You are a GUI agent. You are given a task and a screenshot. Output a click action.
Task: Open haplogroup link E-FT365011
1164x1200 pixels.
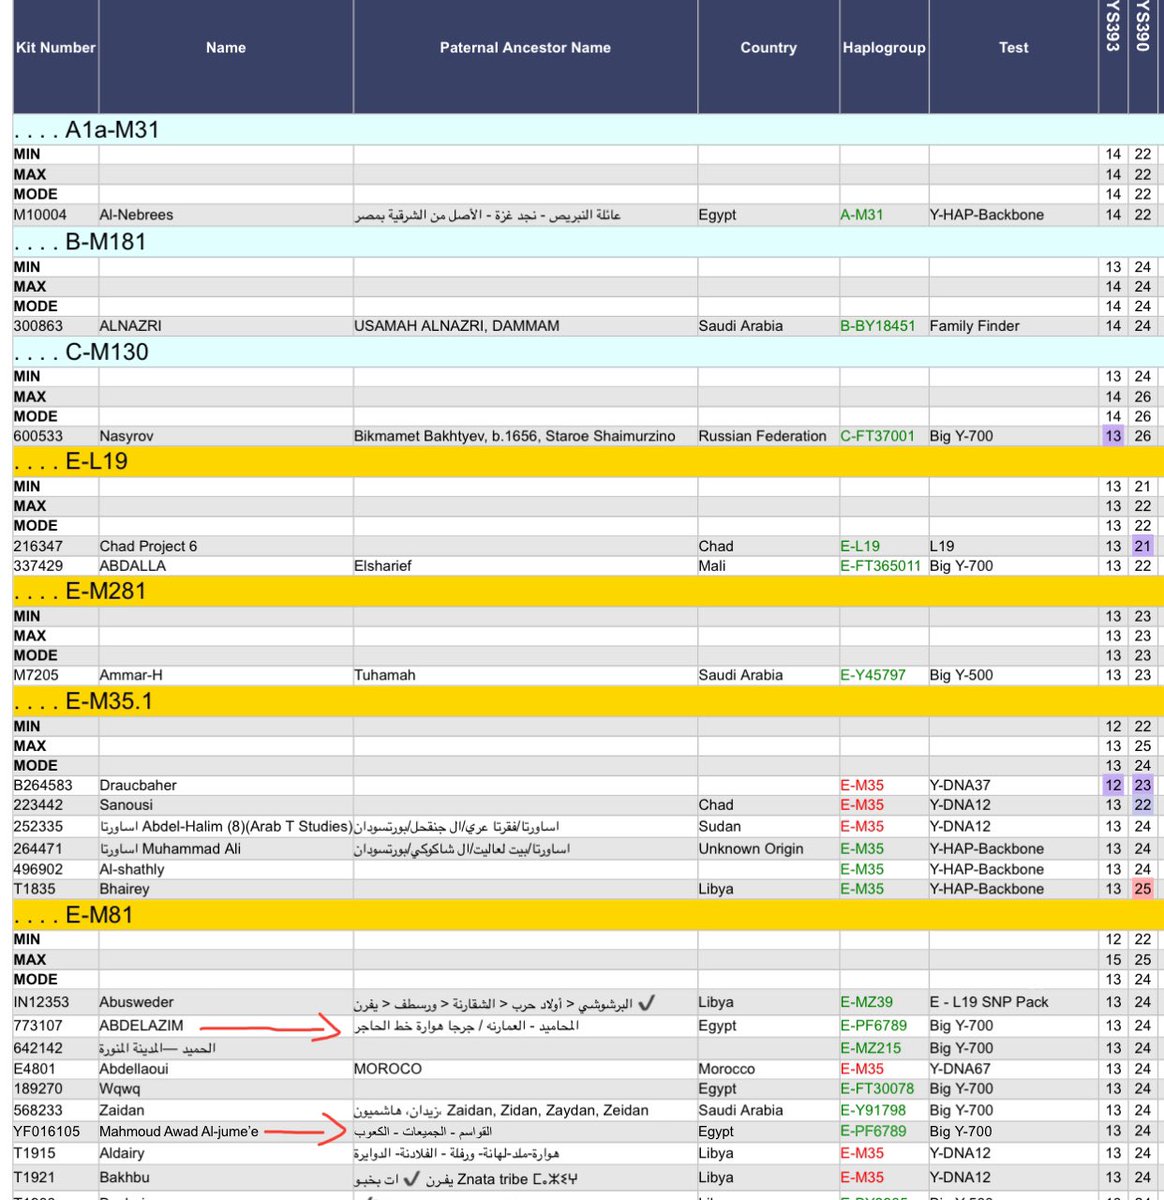tap(881, 566)
